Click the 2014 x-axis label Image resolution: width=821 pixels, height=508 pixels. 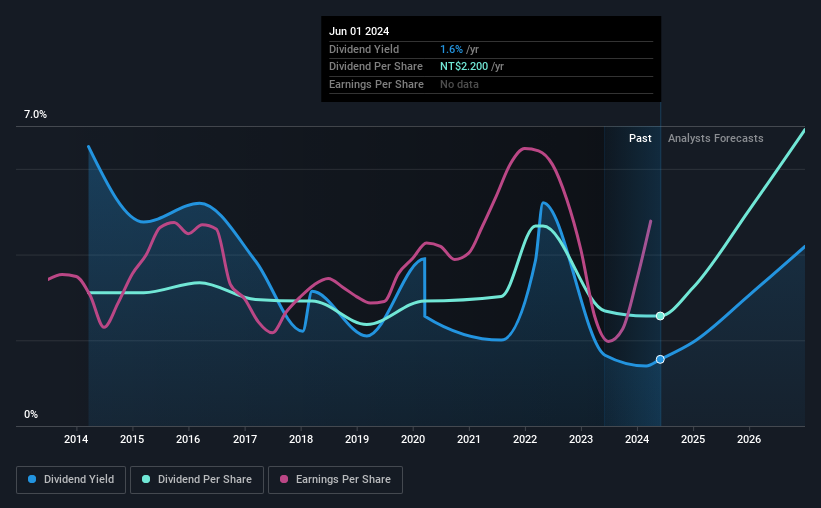click(76, 439)
